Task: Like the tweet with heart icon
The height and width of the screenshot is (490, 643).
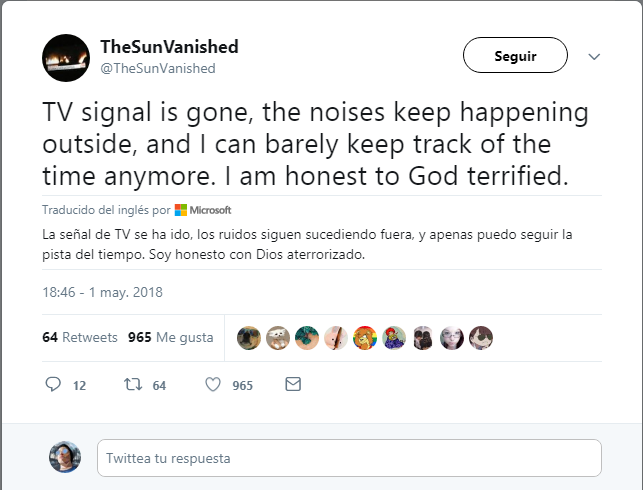Action: click(x=212, y=385)
